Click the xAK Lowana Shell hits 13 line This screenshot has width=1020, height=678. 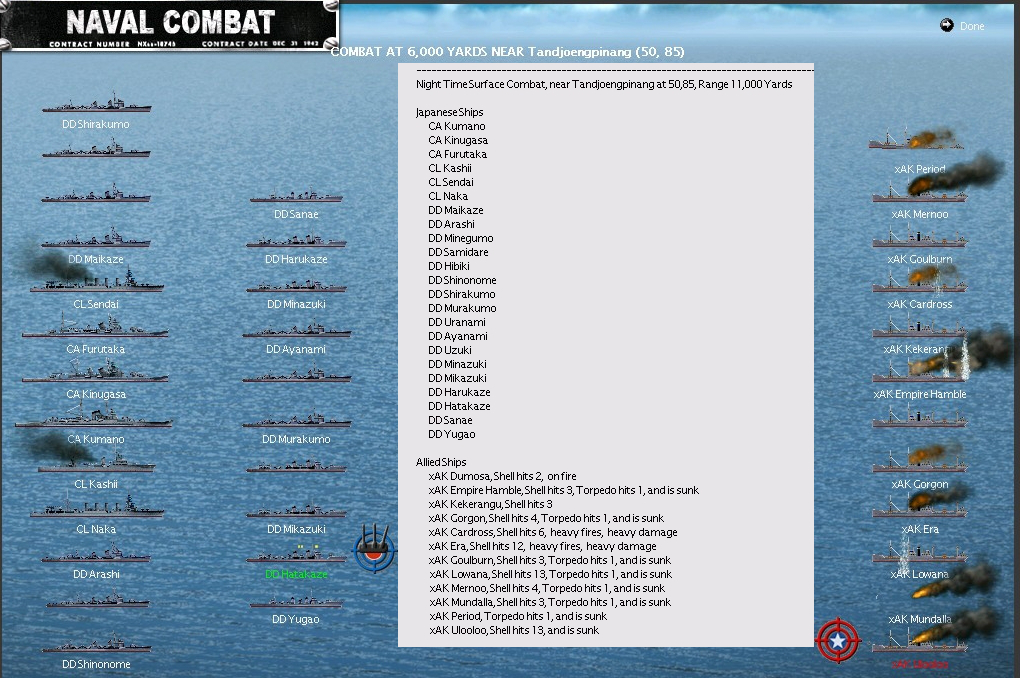point(550,575)
